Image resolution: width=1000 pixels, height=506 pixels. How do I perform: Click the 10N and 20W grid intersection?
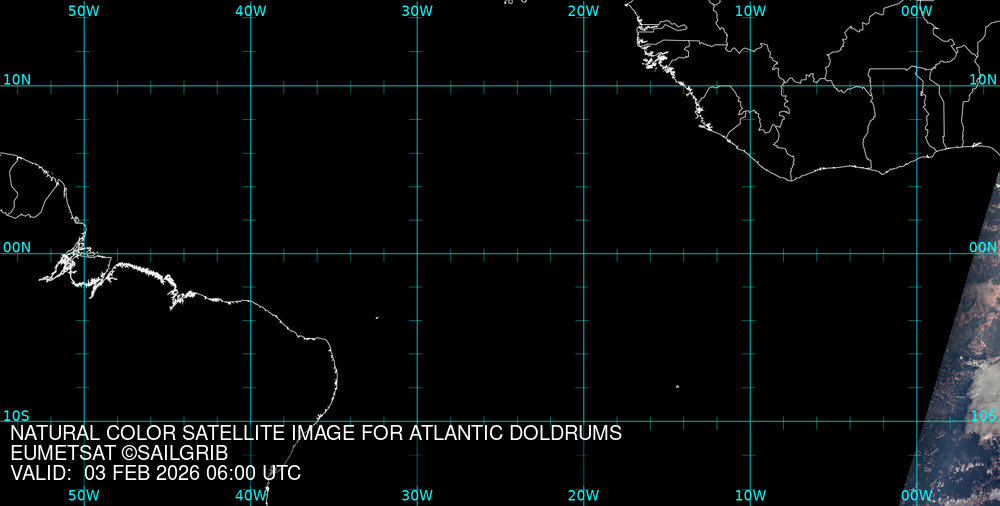[583, 86]
